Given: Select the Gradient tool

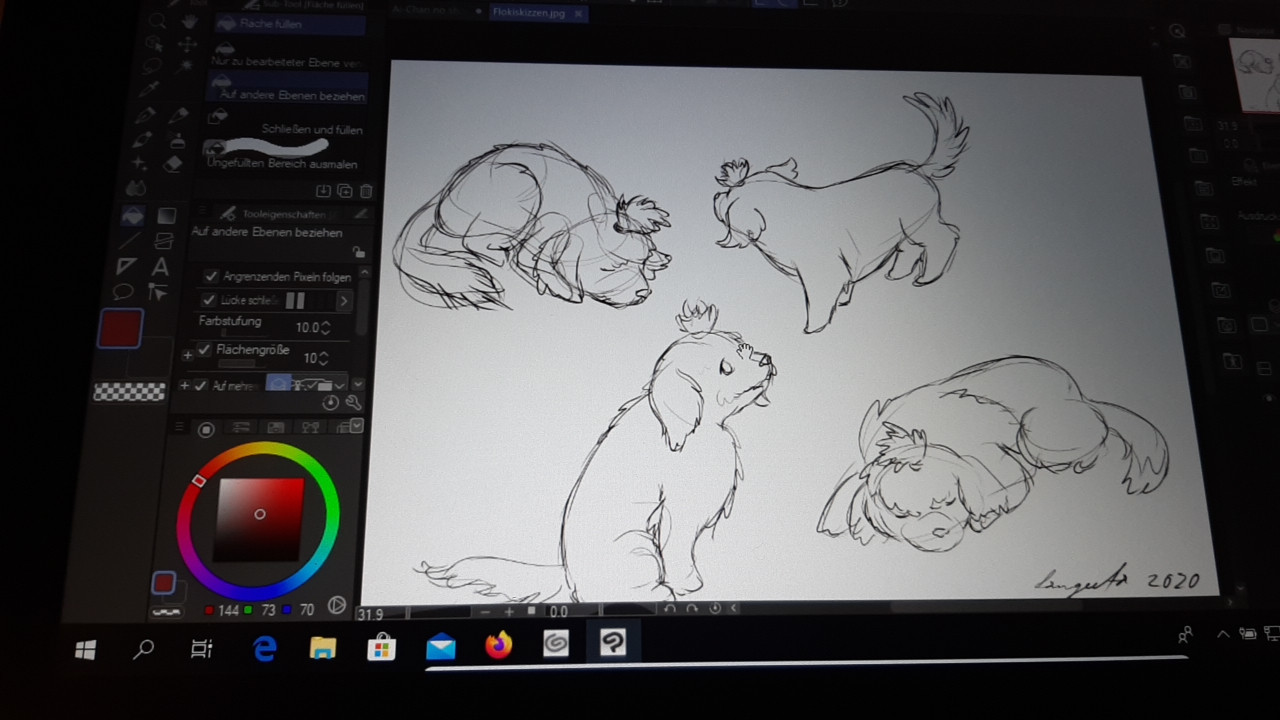Looking at the screenshot, I should (167, 216).
